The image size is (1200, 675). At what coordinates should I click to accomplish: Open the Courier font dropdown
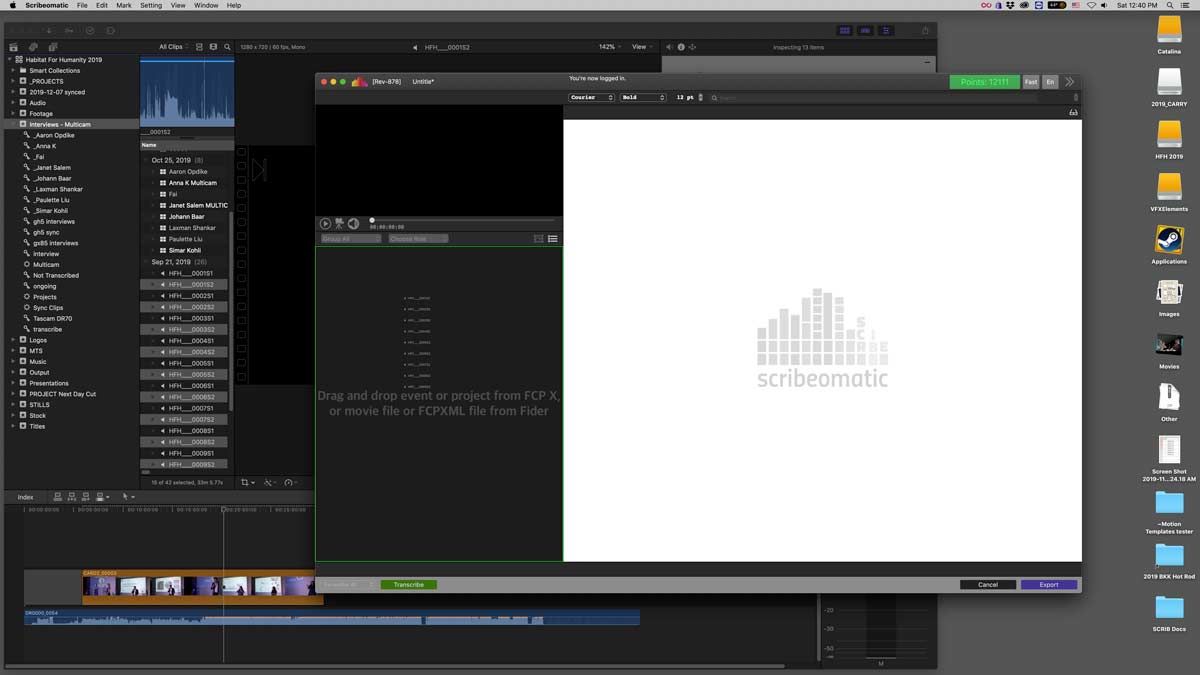(591, 97)
